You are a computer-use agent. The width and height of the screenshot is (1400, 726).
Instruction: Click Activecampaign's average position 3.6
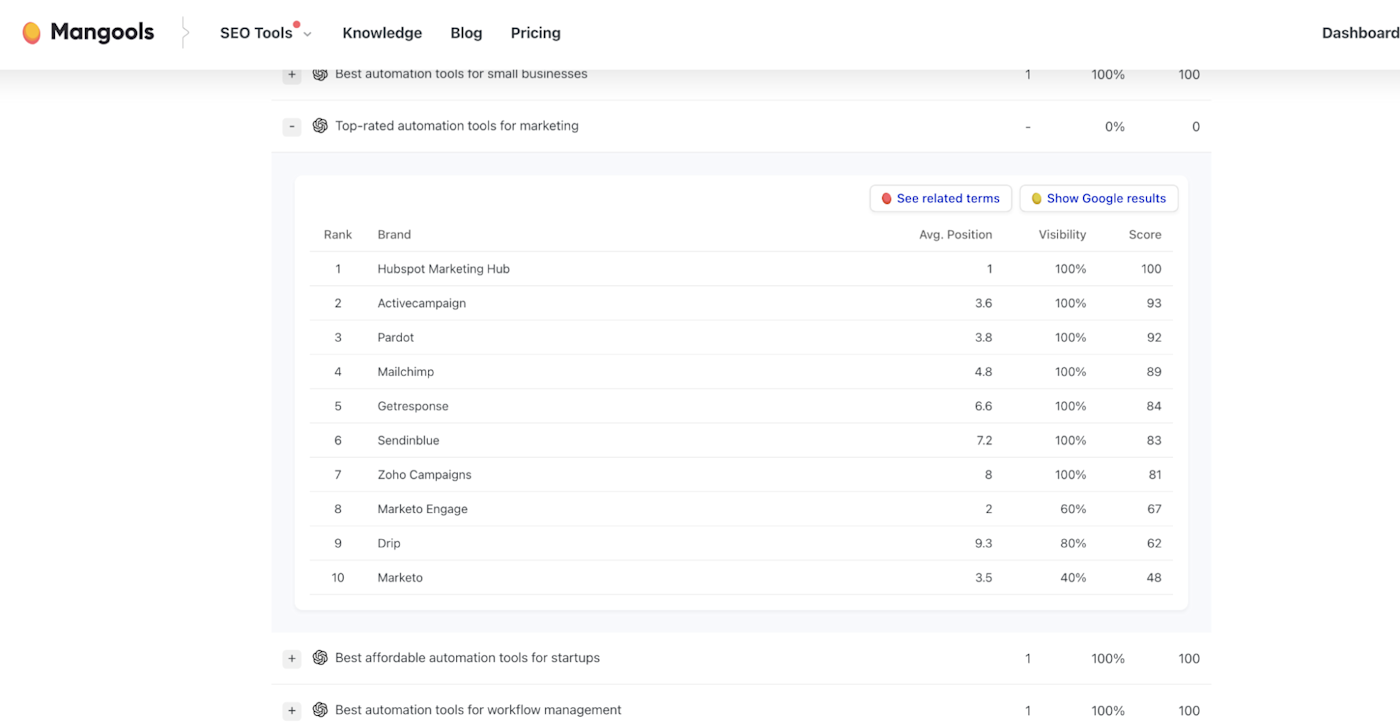point(983,303)
